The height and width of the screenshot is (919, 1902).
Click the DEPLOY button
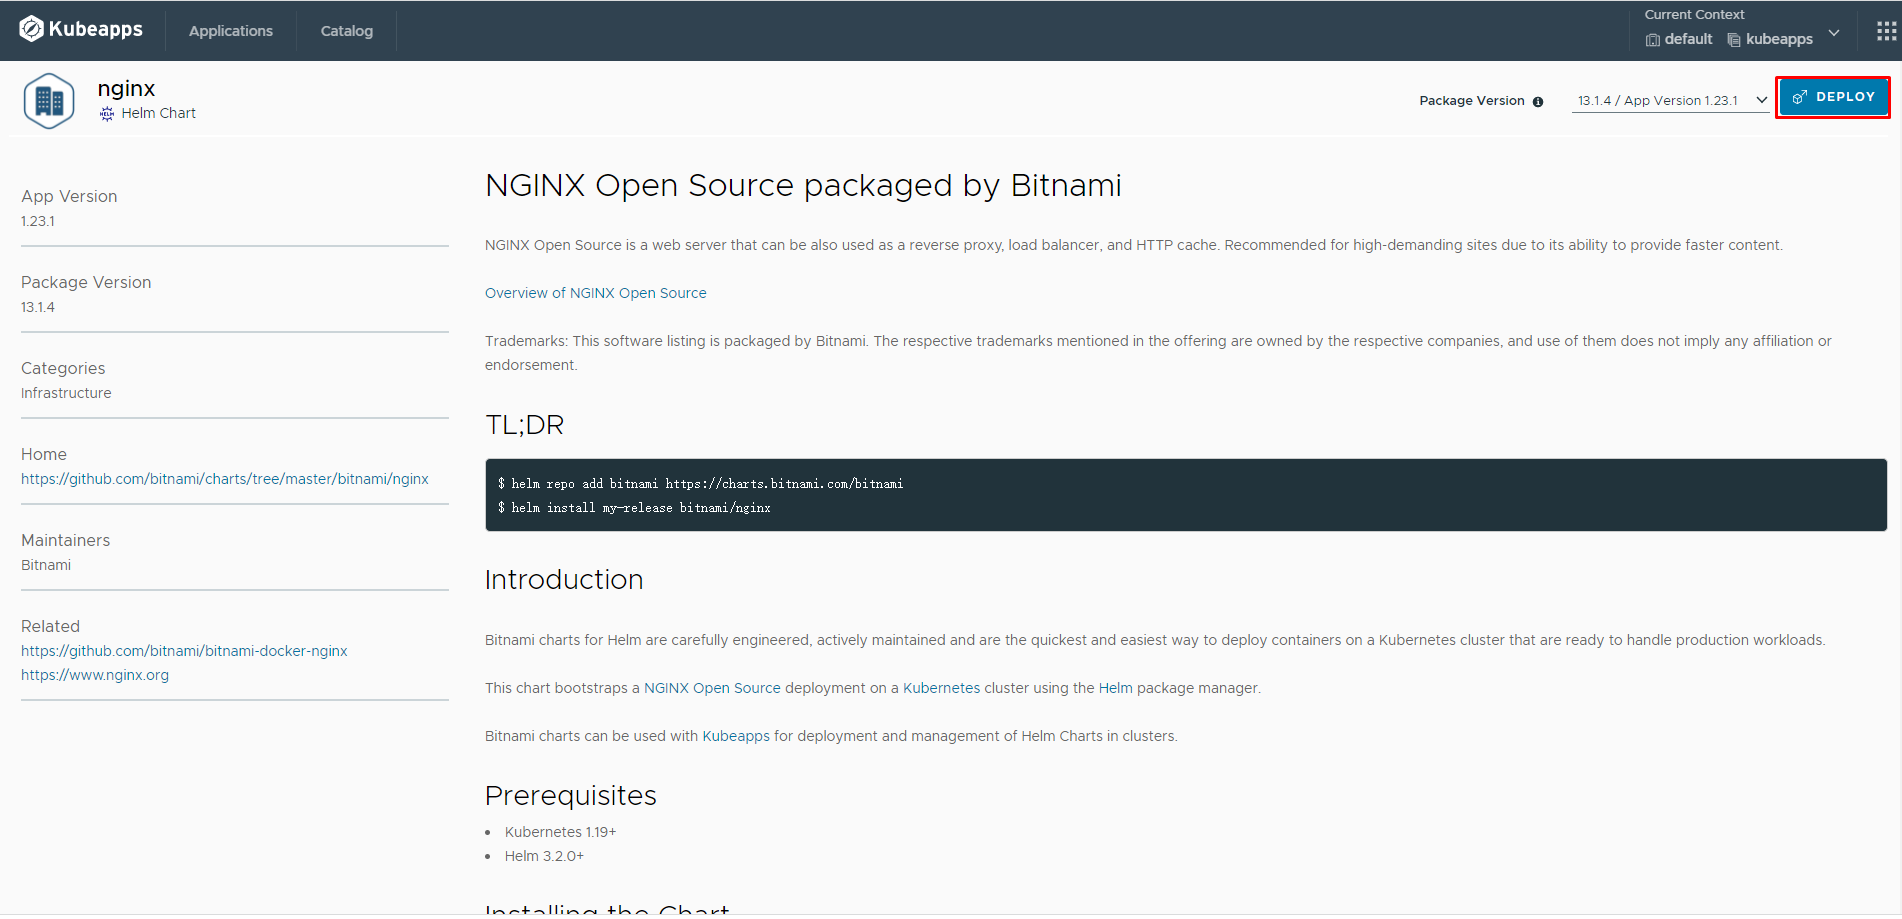[x=1833, y=97]
